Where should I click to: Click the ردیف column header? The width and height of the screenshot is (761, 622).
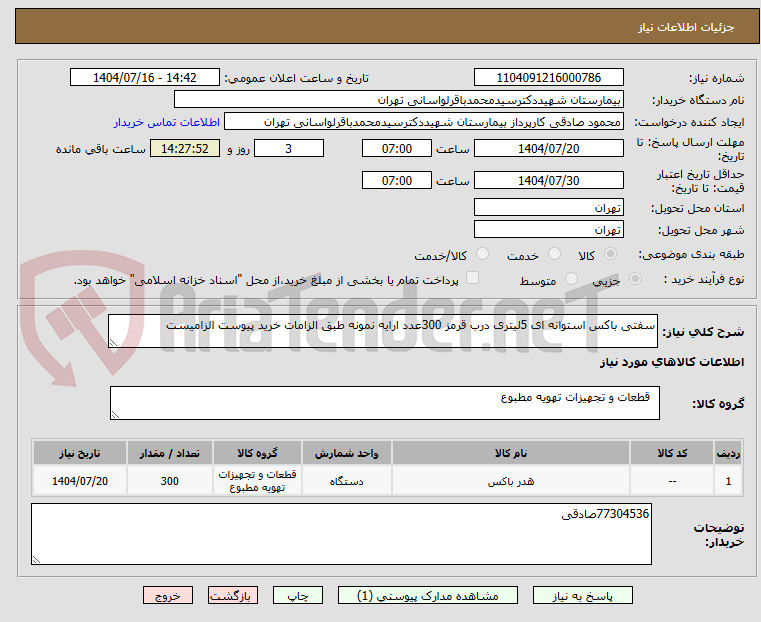[x=728, y=453]
